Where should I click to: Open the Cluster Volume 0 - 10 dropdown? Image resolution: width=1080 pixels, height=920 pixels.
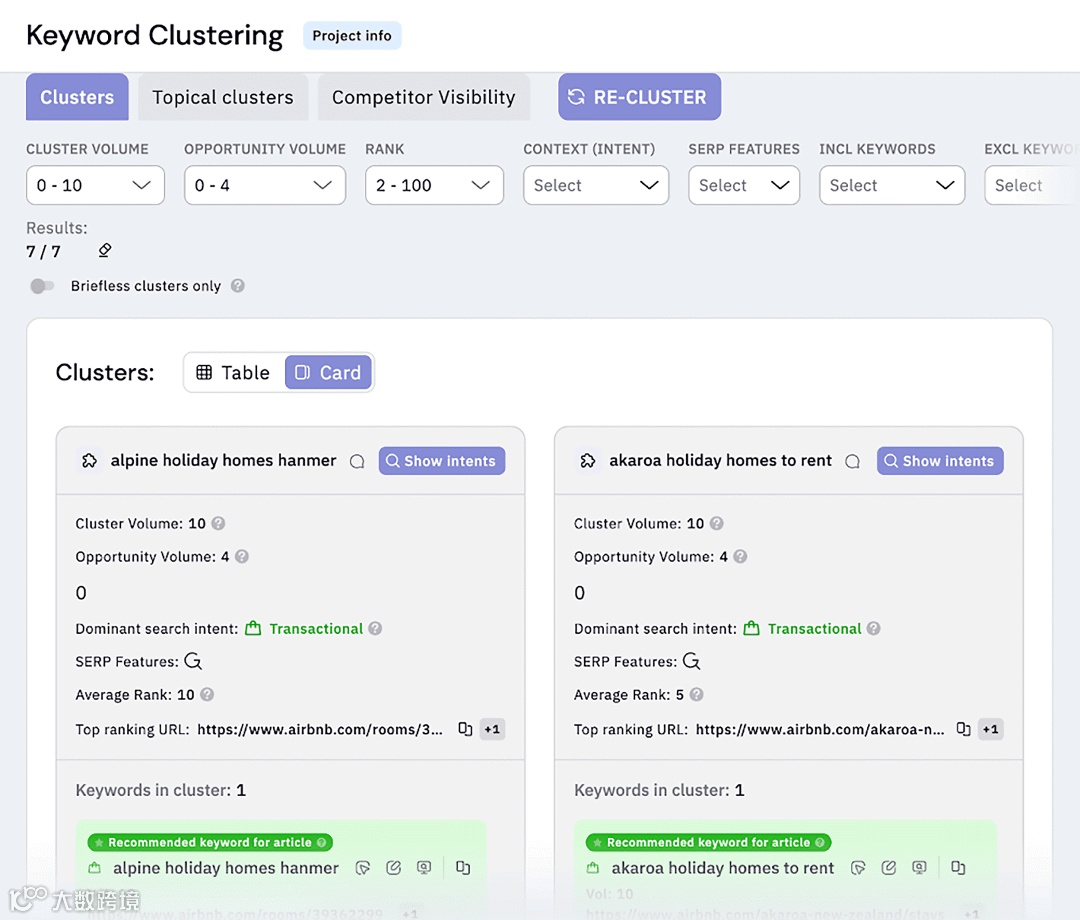pyautogui.click(x=95, y=185)
